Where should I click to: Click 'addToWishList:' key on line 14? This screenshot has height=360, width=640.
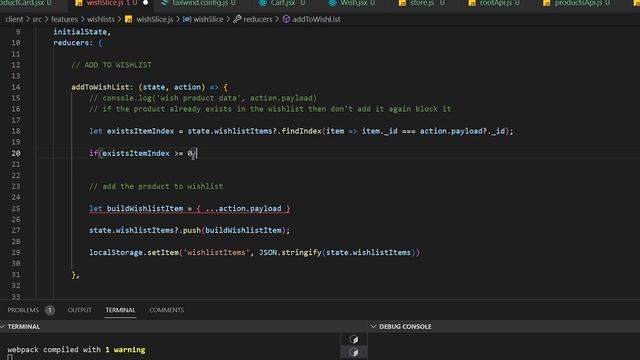click(102, 87)
